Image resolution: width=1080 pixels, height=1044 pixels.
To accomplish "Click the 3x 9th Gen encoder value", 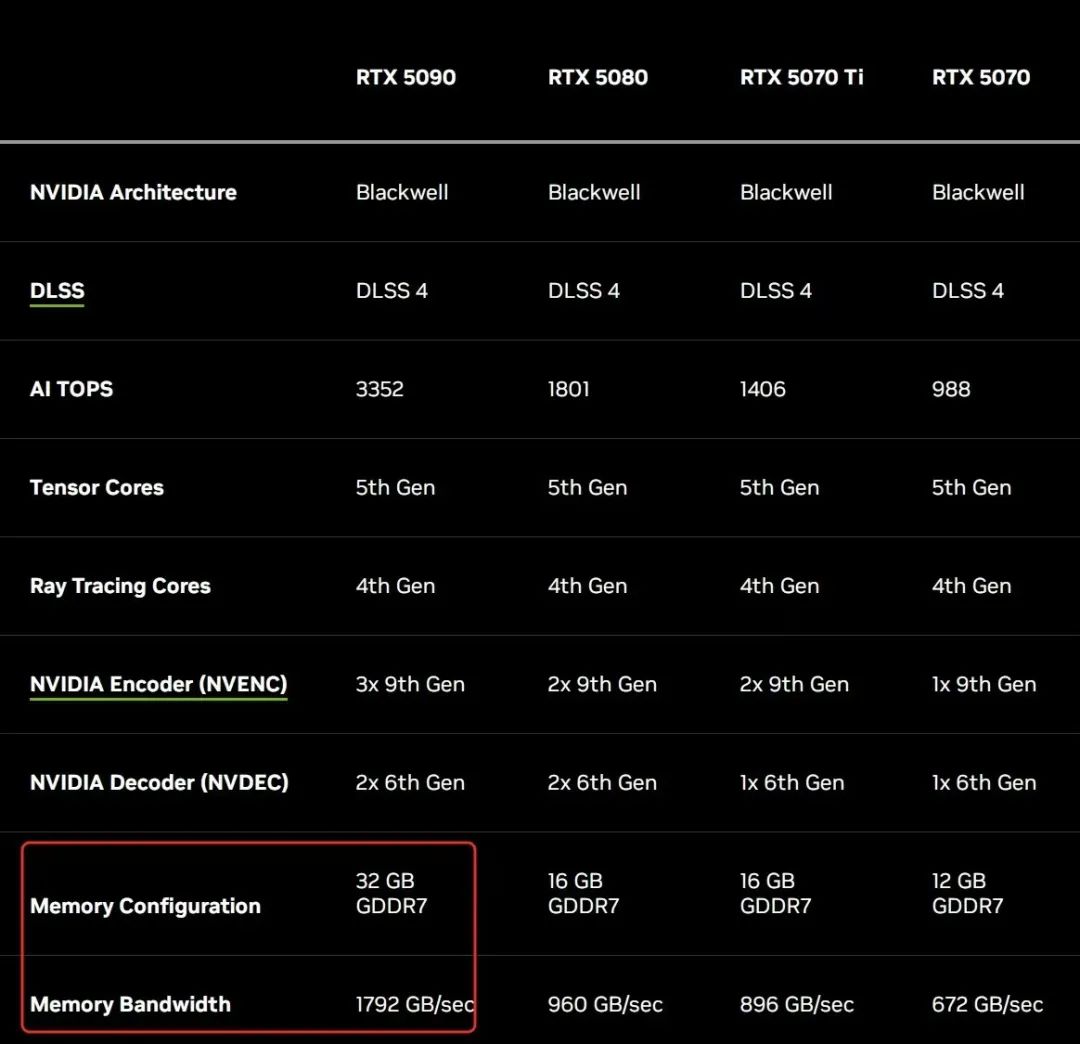I will click(410, 684).
